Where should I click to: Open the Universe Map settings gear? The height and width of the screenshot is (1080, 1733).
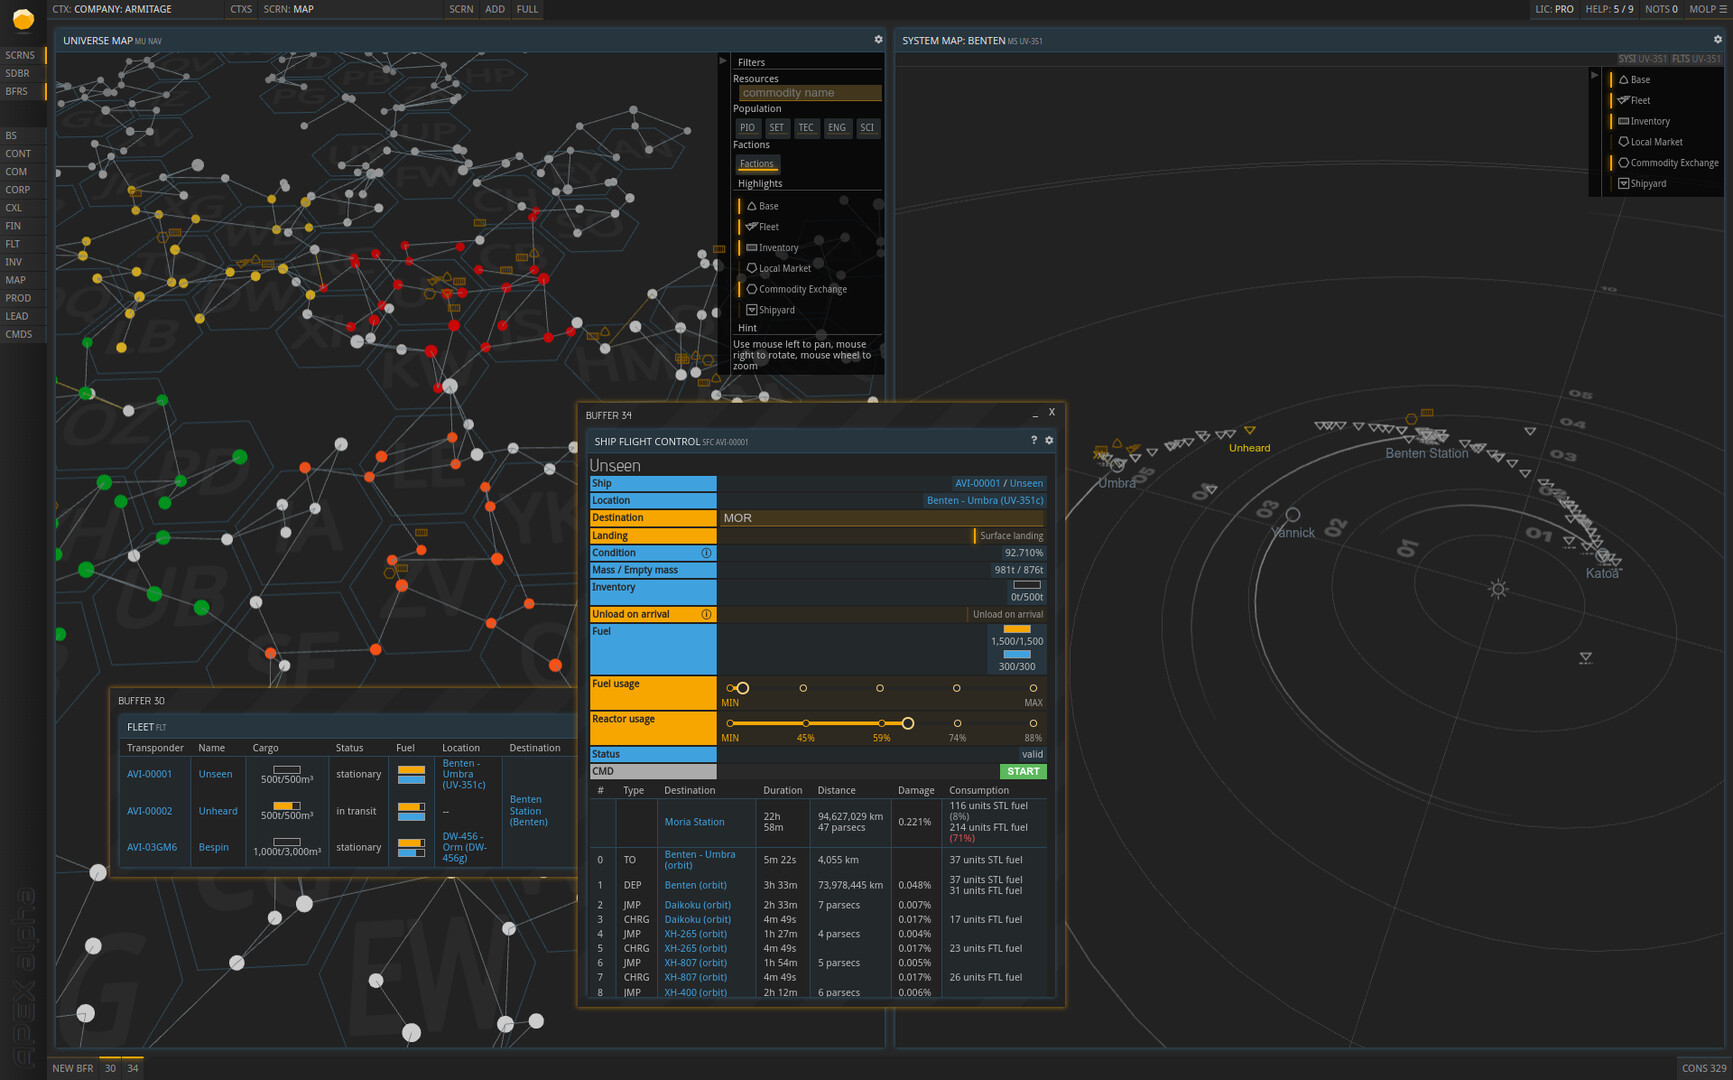(x=878, y=39)
